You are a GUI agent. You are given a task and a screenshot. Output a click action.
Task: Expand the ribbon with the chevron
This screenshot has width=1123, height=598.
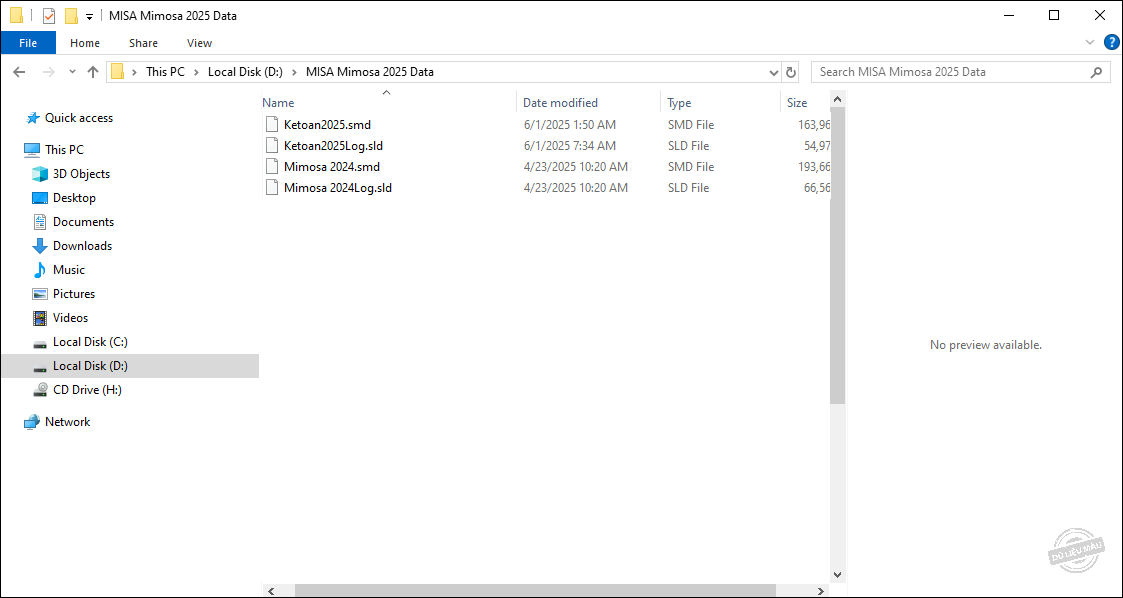coord(1090,42)
